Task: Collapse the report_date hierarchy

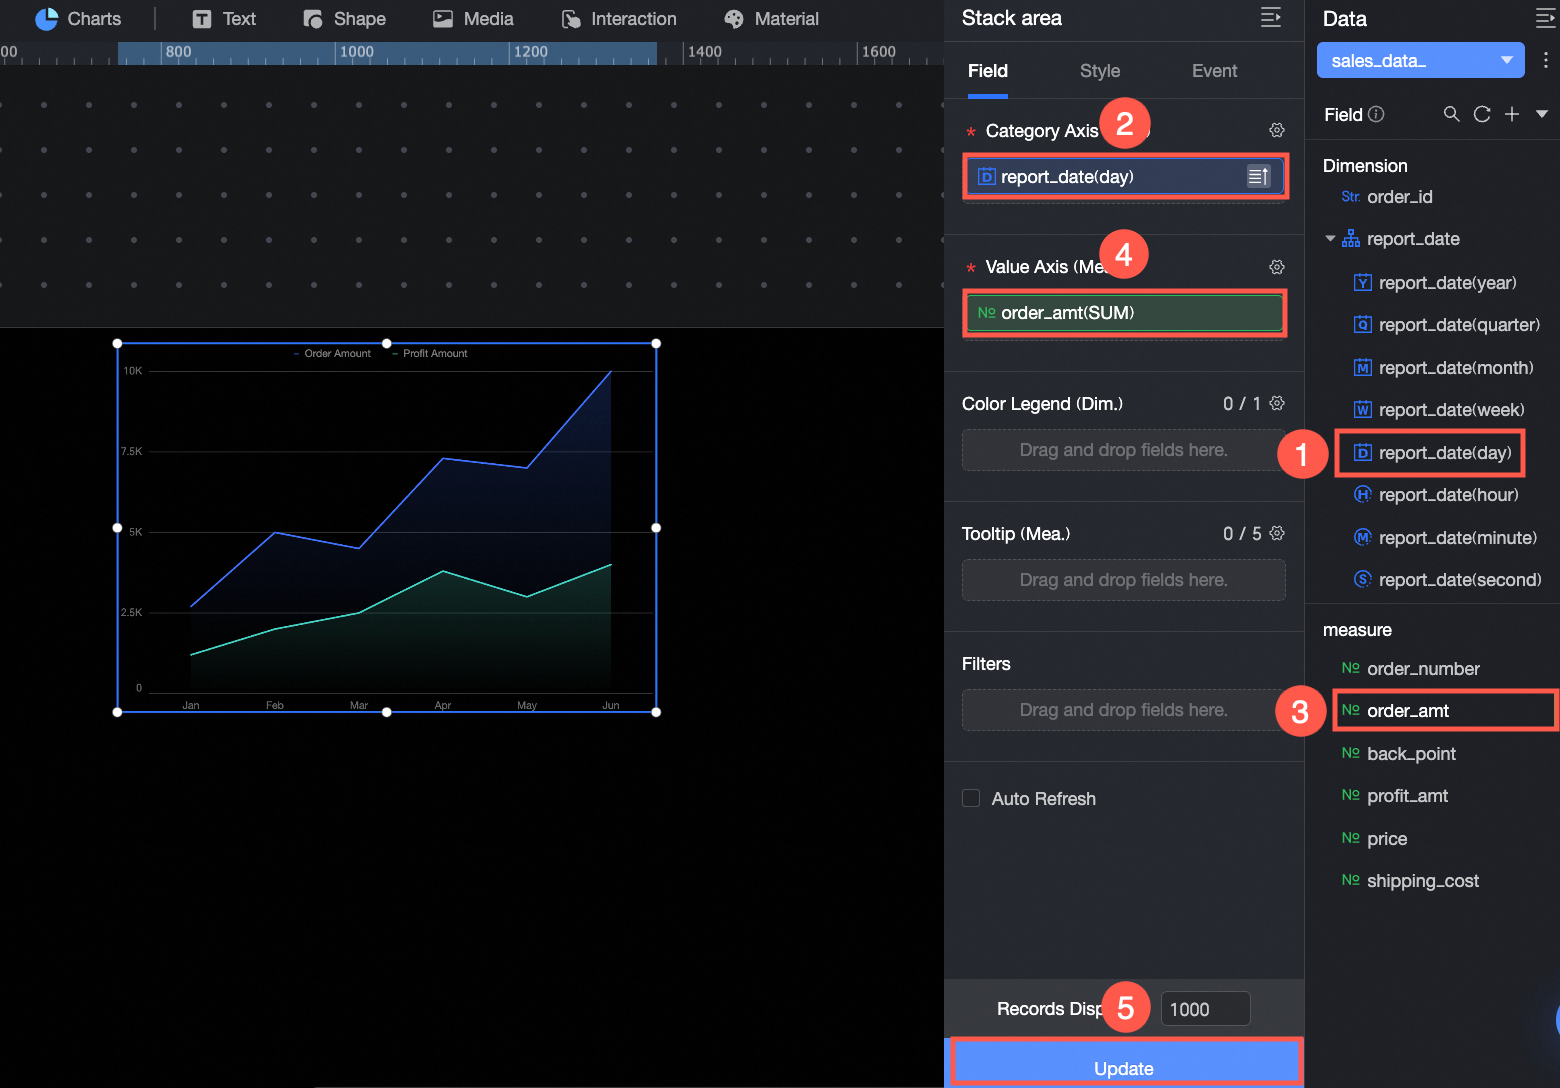Action: point(1330,239)
